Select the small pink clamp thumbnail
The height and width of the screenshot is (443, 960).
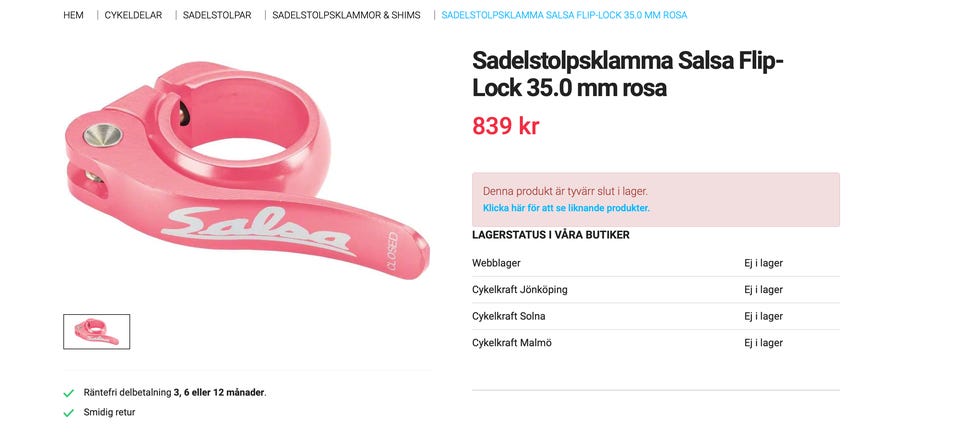(x=97, y=331)
